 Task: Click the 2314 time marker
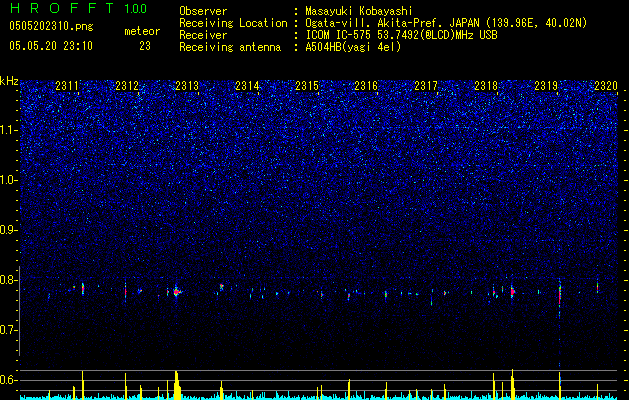(x=247, y=86)
